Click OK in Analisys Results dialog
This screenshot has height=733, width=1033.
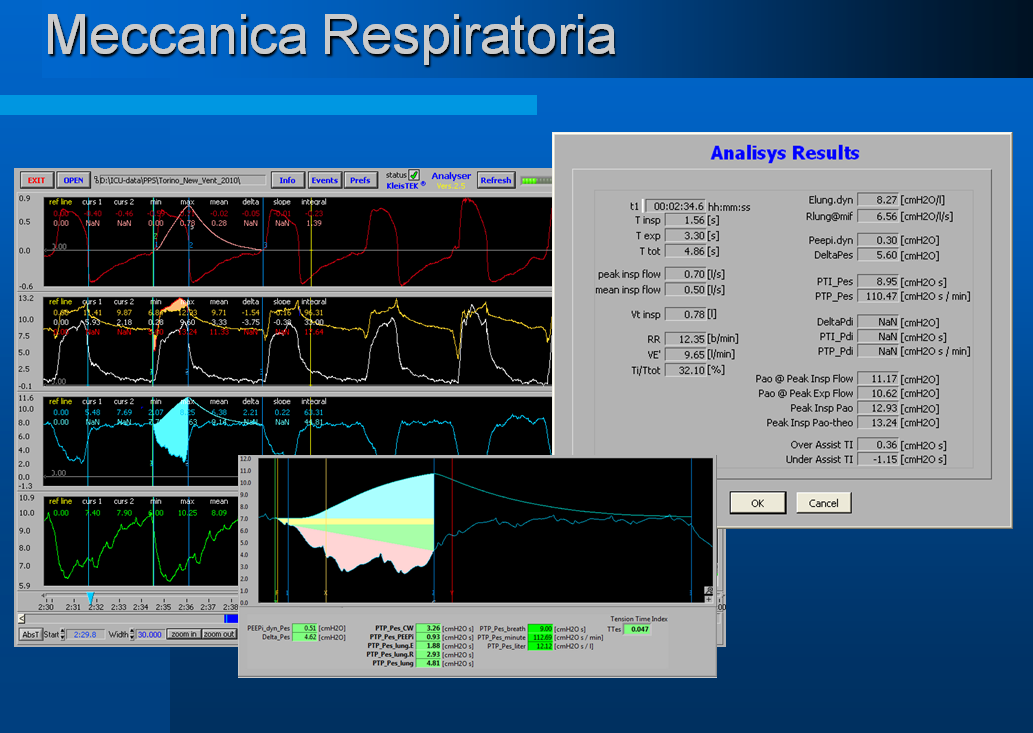[x=757, y=503]
